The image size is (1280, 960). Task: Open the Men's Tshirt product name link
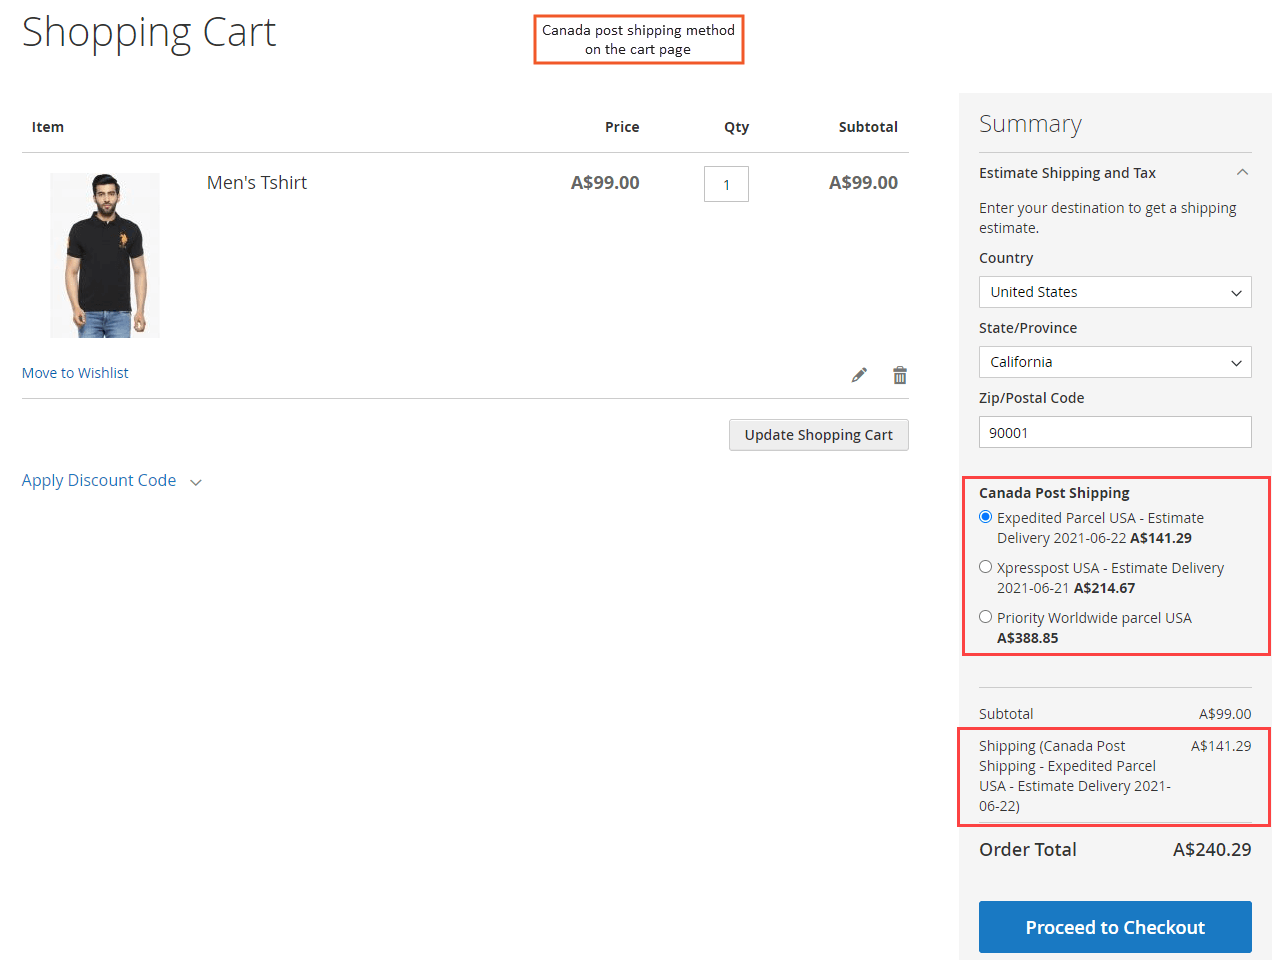[x=257, y=183]
